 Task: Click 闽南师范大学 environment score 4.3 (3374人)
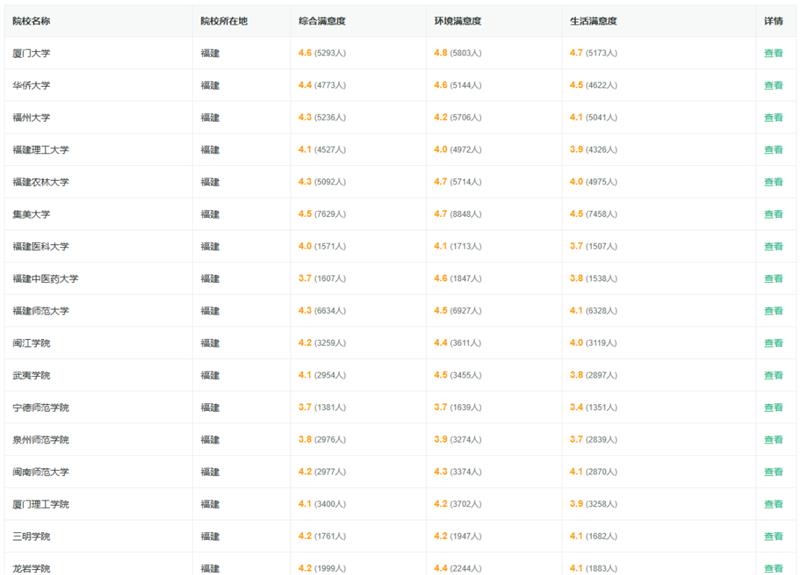[458, 472]
